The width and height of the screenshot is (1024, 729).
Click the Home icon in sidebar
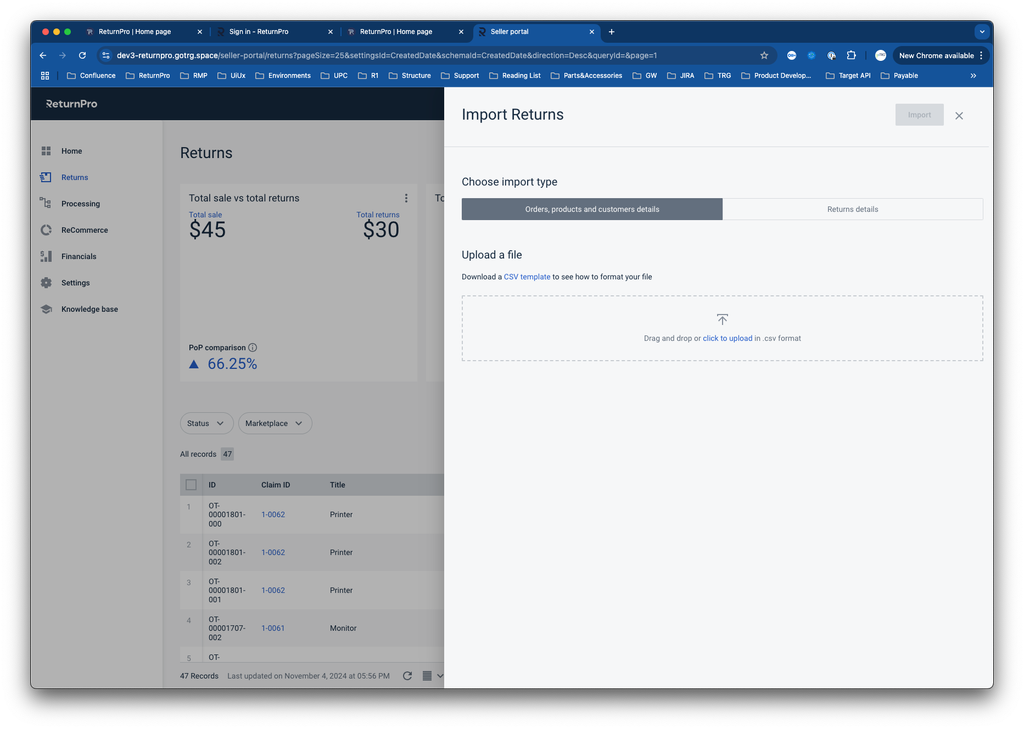pos(46,151)
